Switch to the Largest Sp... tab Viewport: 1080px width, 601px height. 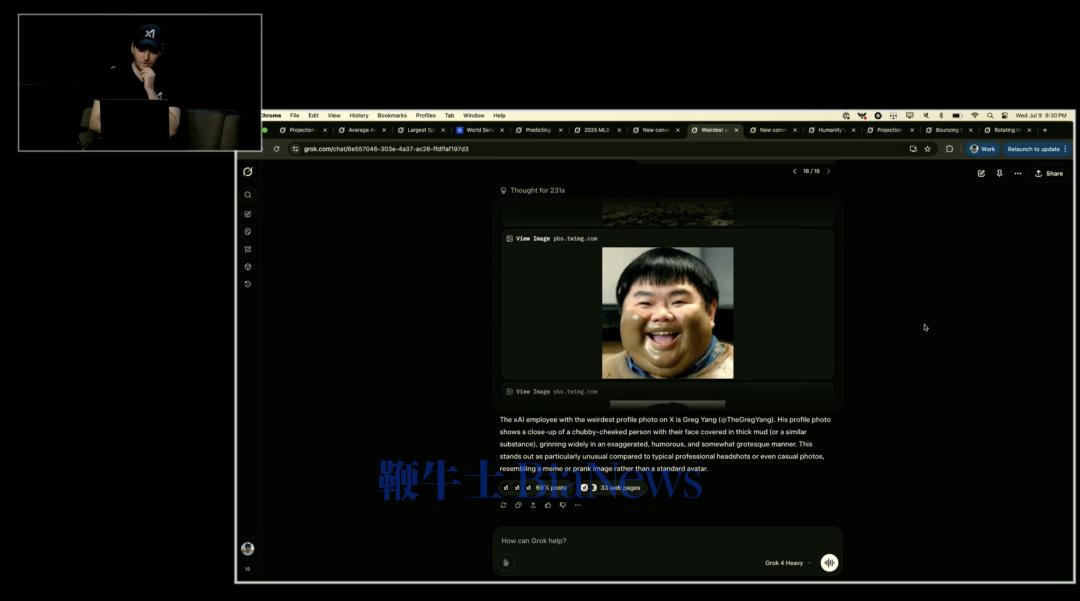tap(421, 130)
